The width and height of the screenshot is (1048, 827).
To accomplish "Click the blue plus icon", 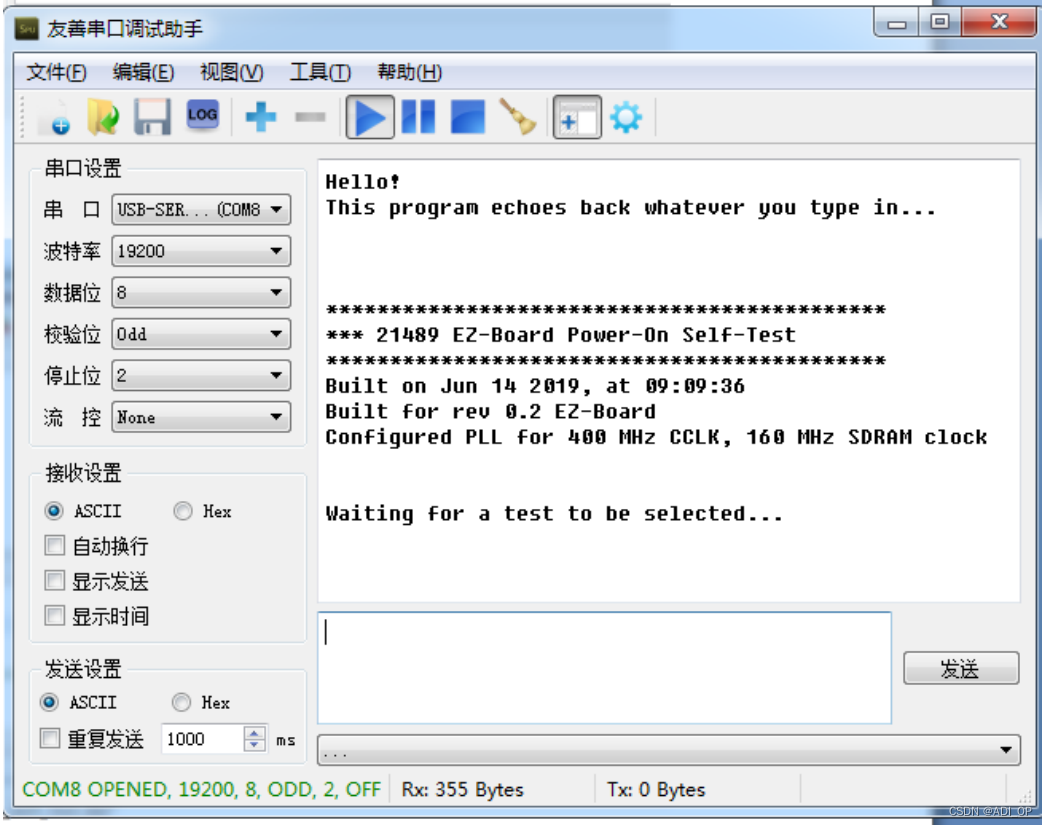I will tap(261, 117).
